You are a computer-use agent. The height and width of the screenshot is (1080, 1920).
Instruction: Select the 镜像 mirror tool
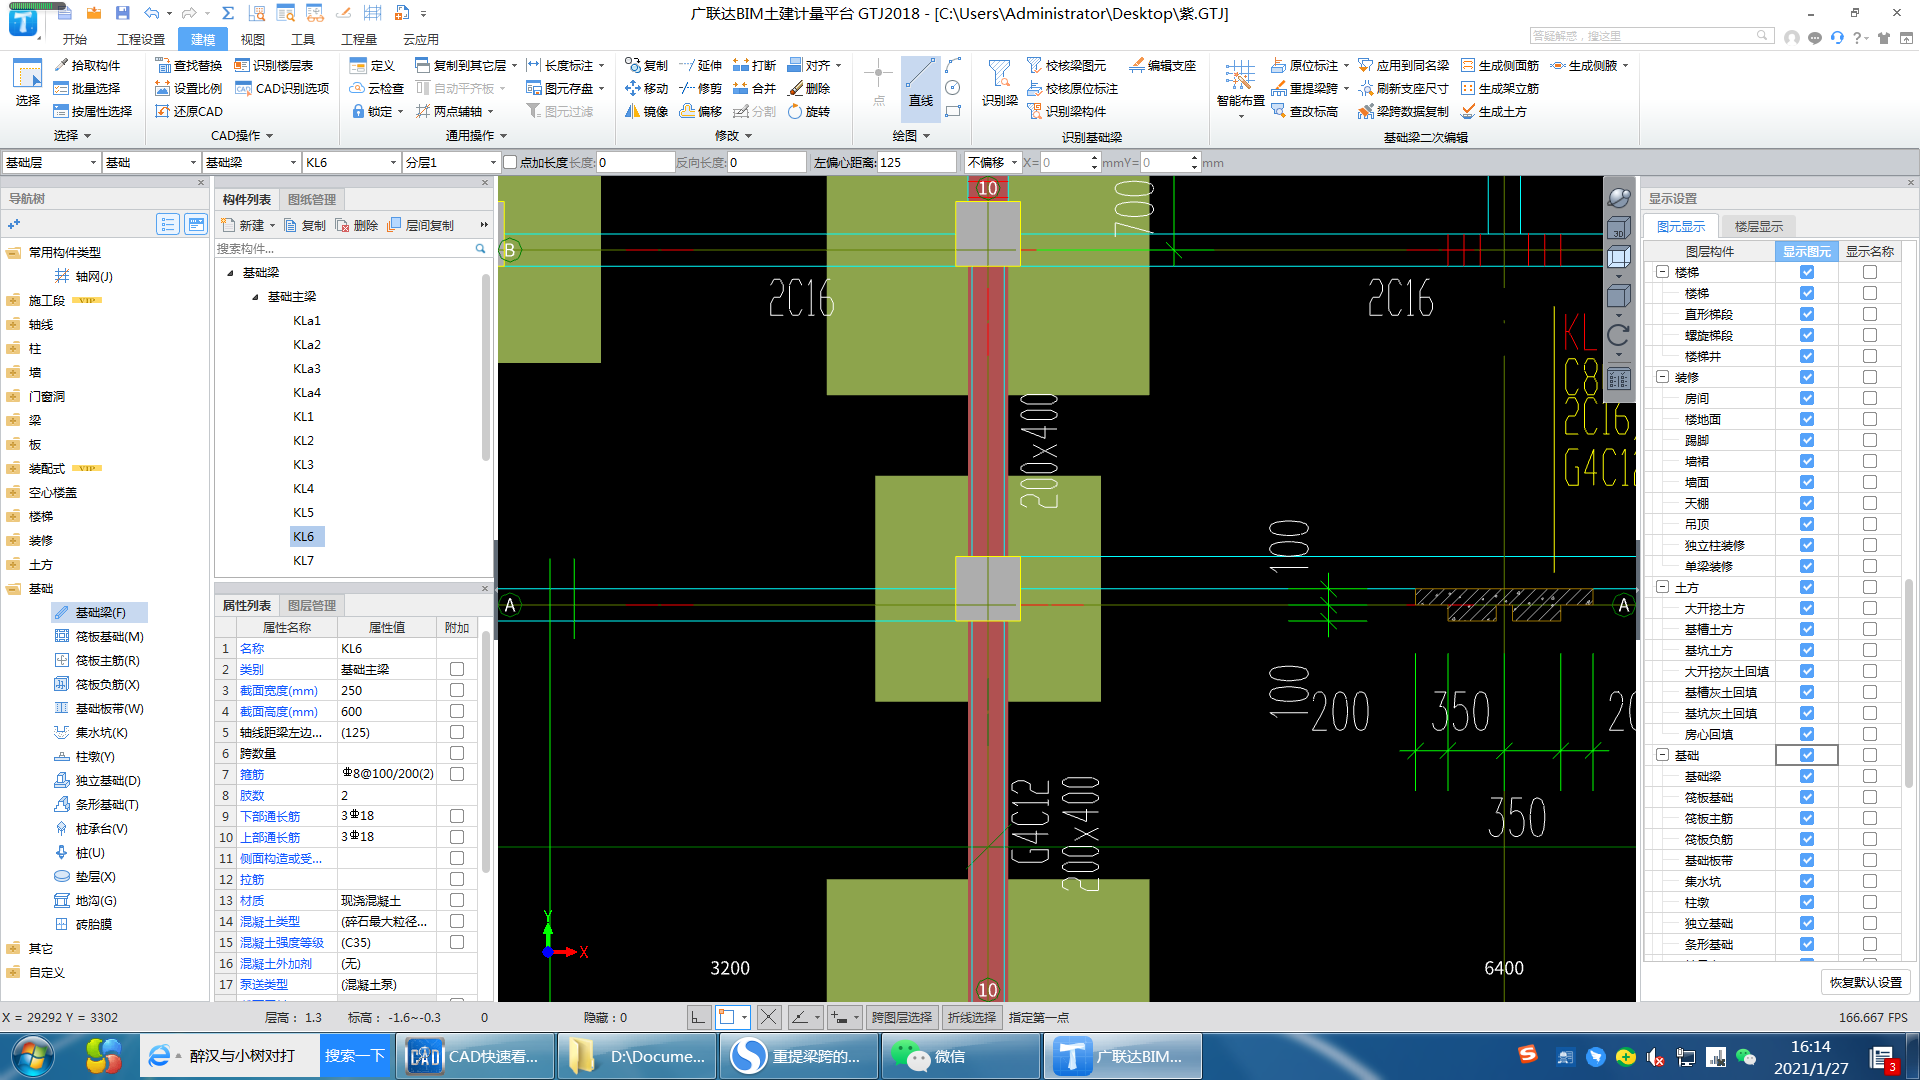tap(646, 111)
